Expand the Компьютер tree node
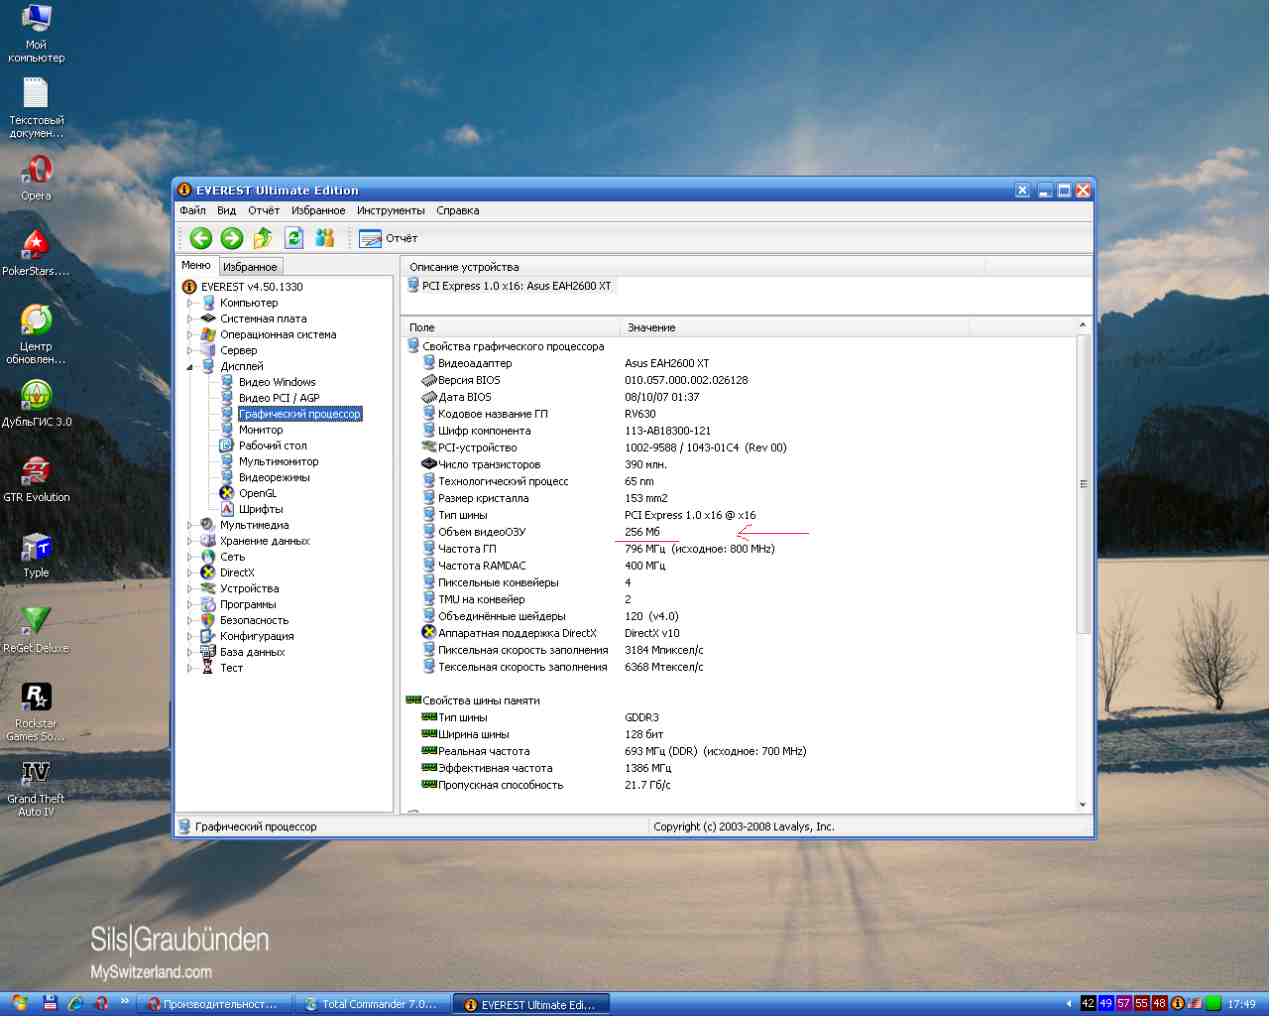 (190, 303)
